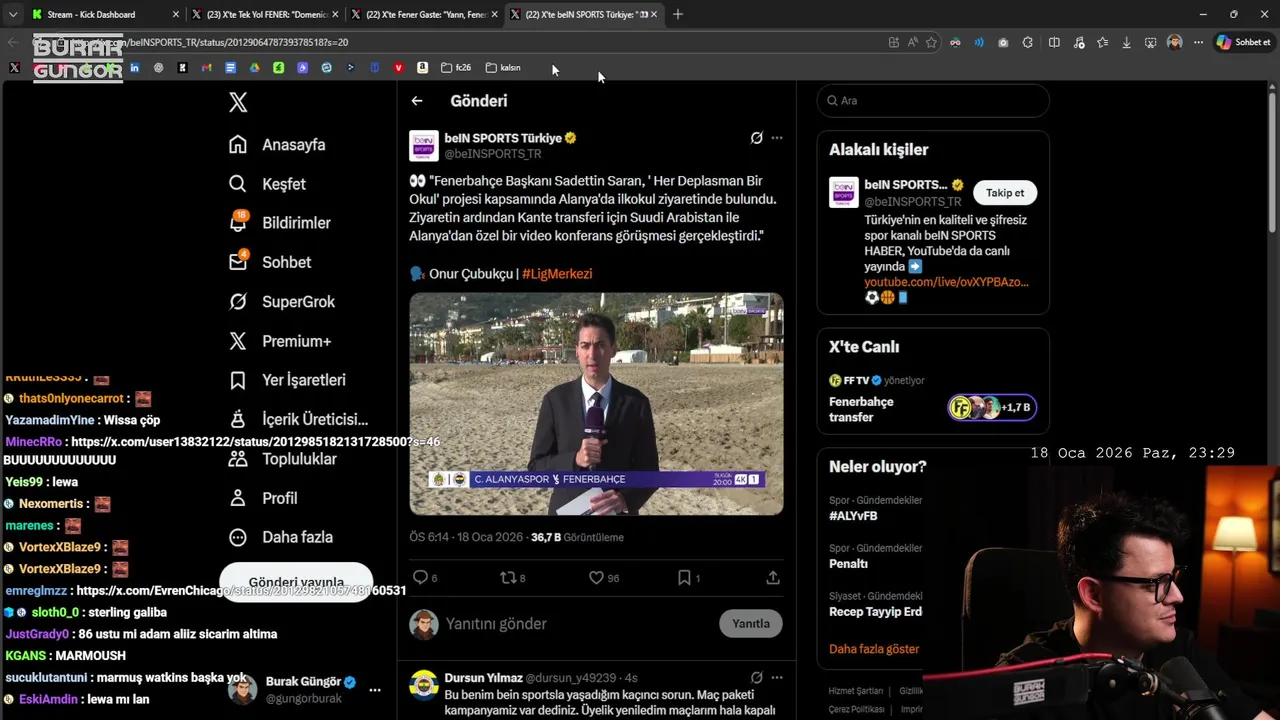This screenshot has width=1280, height=720.
Task: Click Daha fazla göster link
Action: pos(874,649)
